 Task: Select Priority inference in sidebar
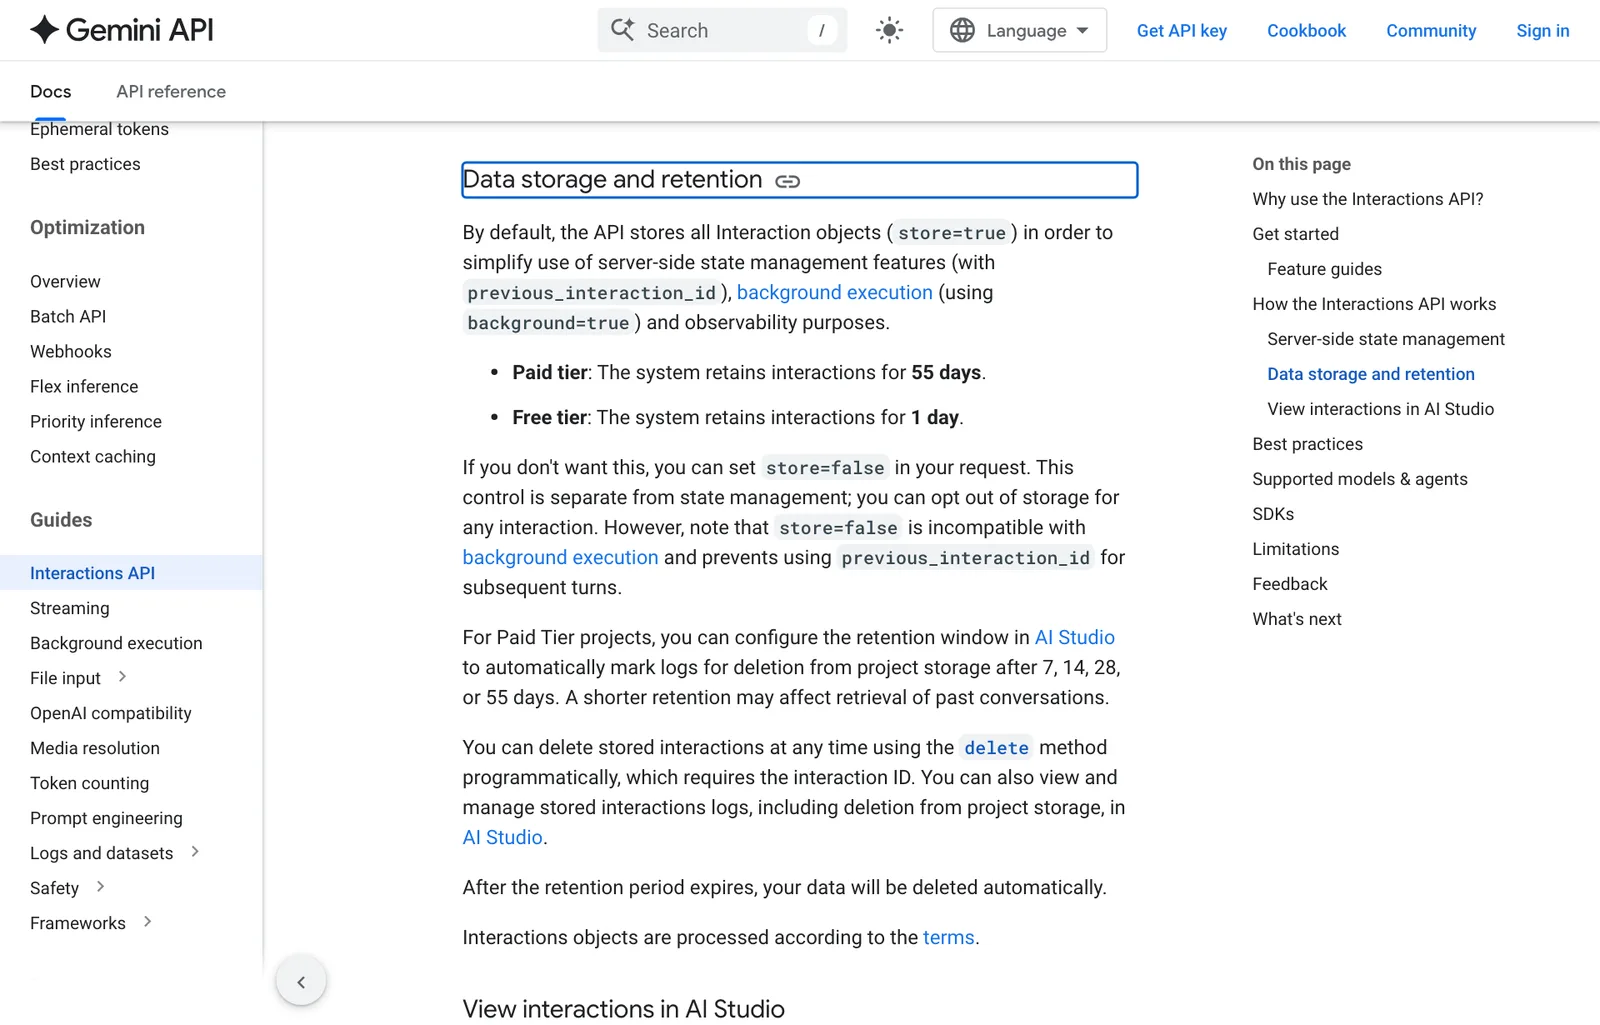(x=96, y=421)
